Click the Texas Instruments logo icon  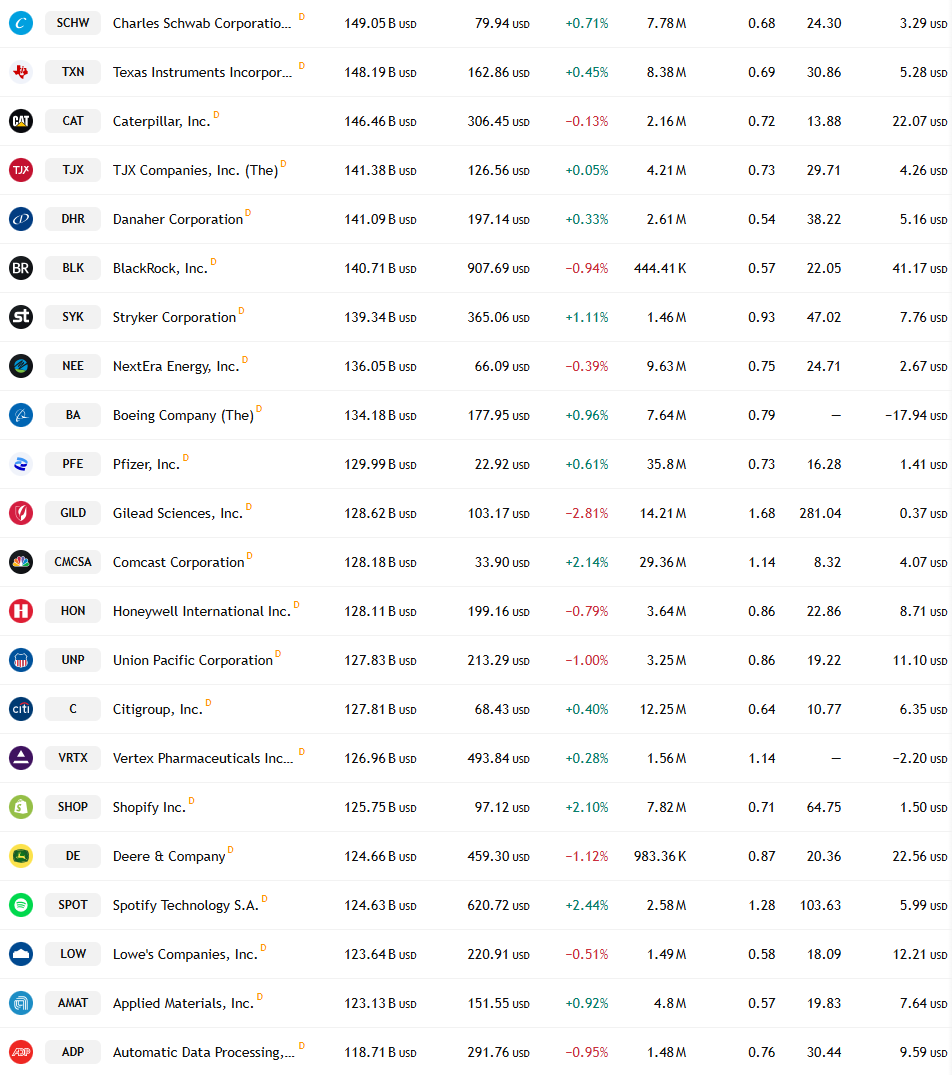coord(21,72)
